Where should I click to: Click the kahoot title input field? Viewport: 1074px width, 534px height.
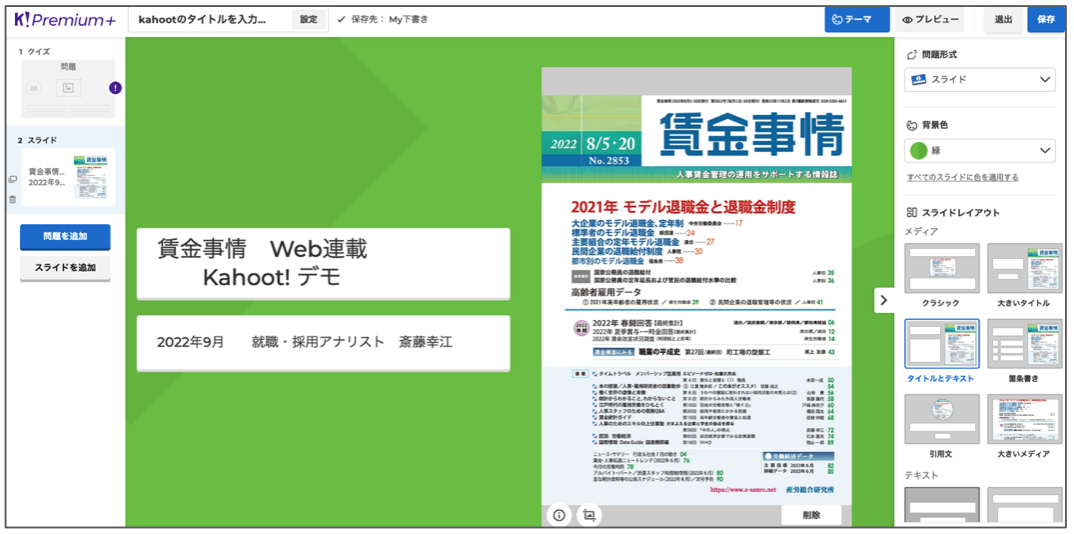click(x=212, y=19)
